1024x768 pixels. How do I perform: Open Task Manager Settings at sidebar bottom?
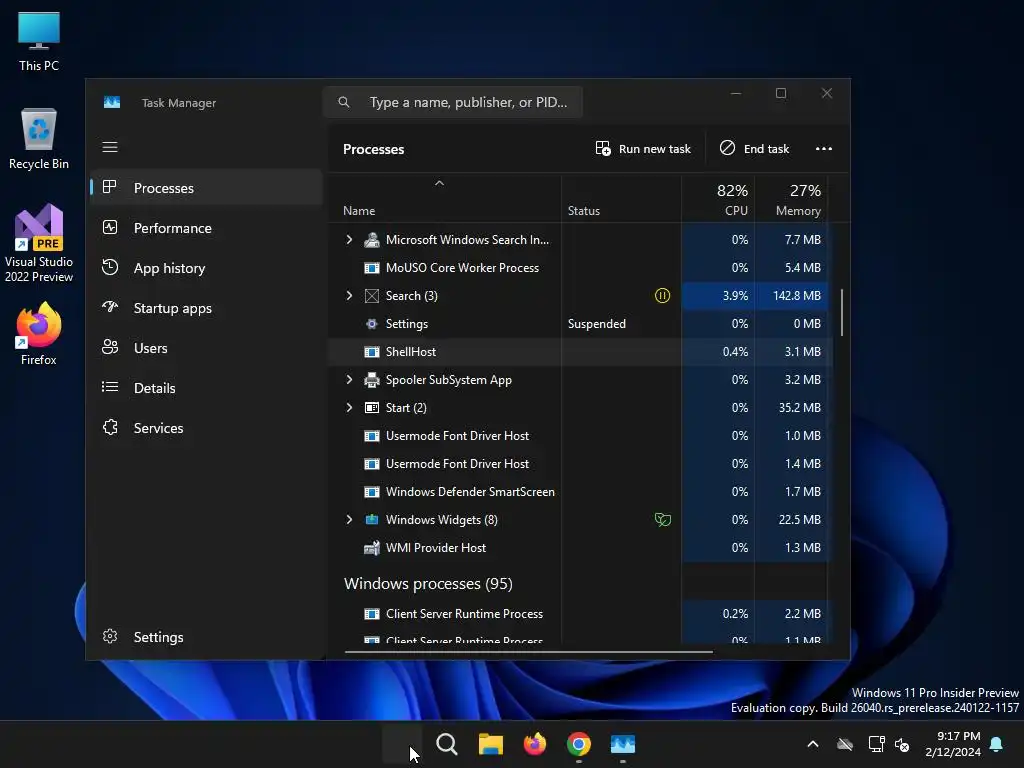(206, 637)
